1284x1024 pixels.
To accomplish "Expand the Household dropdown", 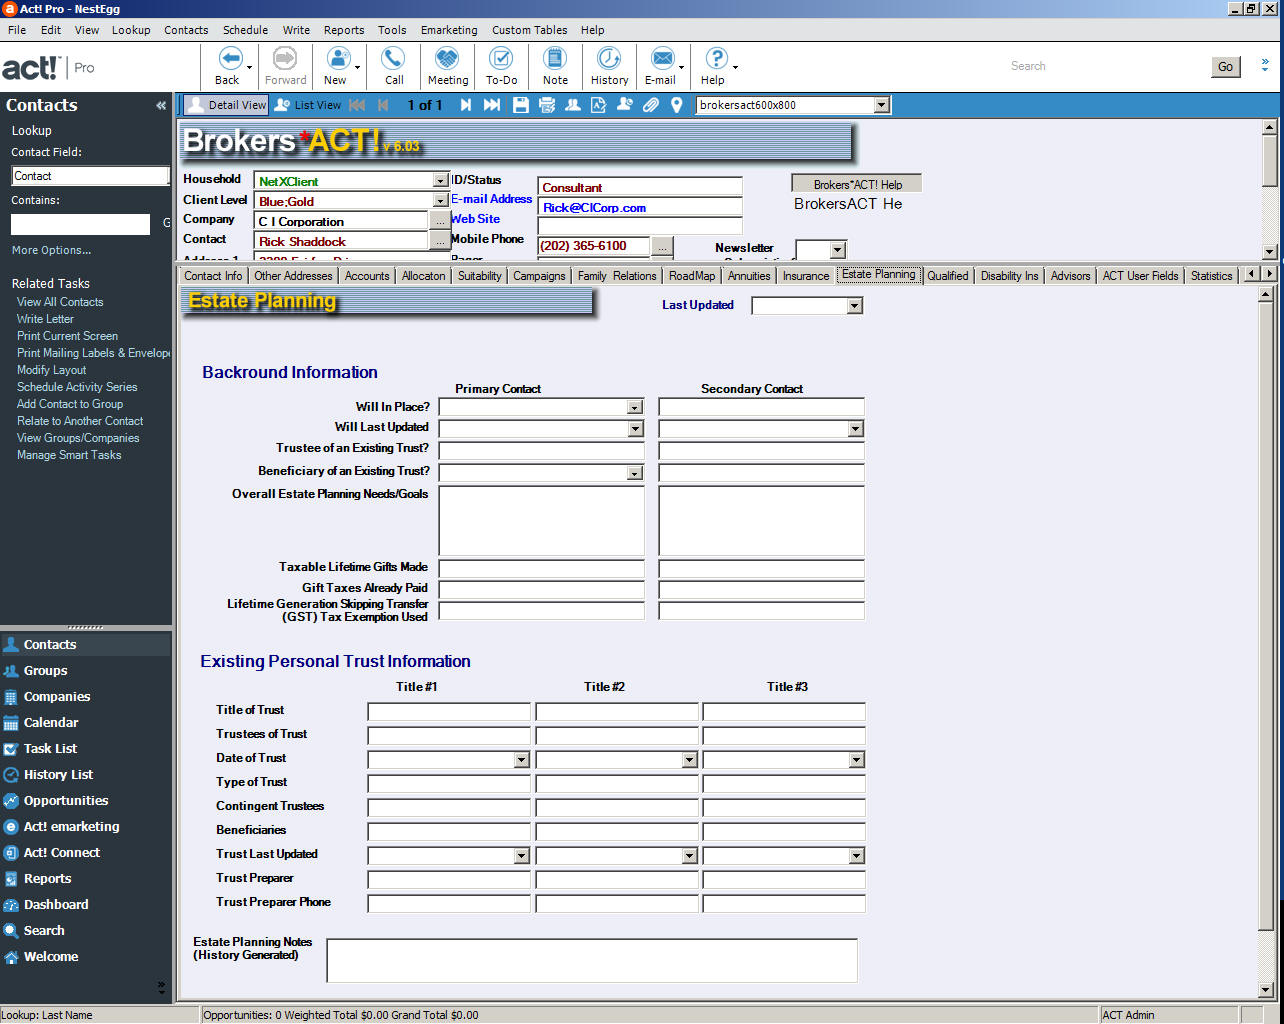I will coord(440,181).
